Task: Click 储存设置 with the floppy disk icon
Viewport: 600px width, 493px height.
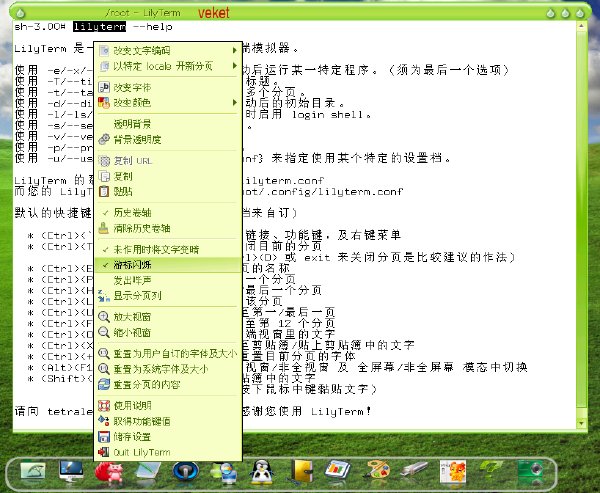Action: (168, 436)
